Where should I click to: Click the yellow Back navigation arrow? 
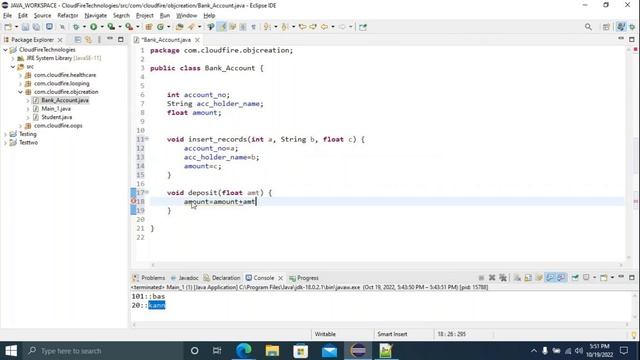324,27
